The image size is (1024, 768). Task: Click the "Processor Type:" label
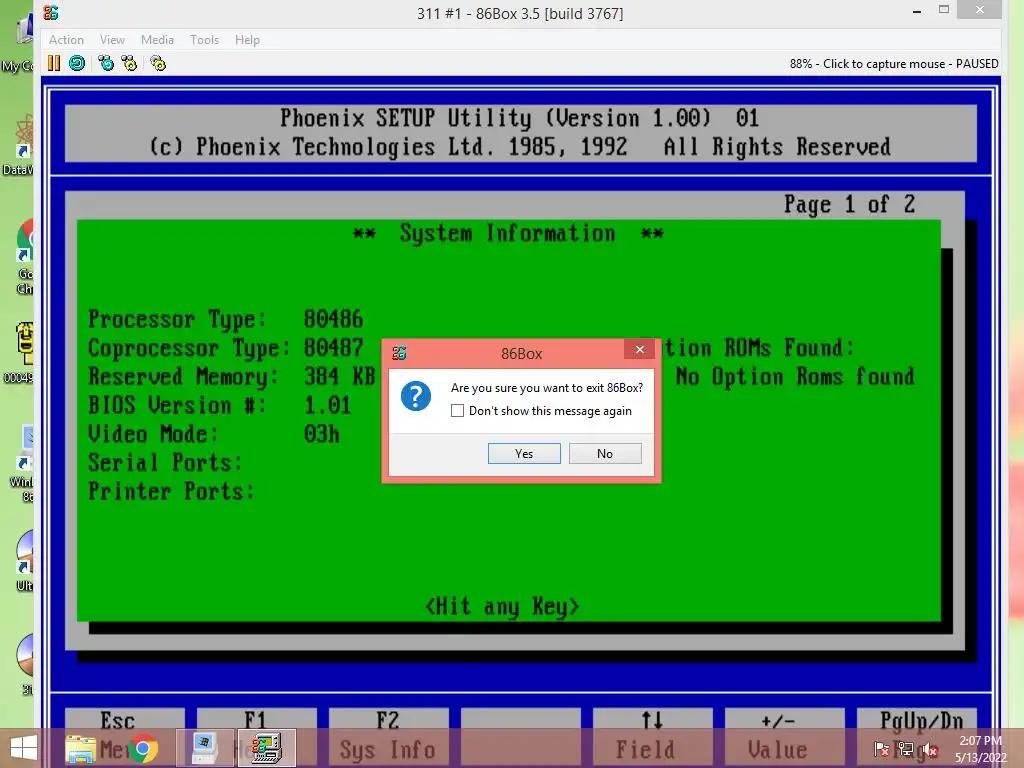(x=177, y=319)
